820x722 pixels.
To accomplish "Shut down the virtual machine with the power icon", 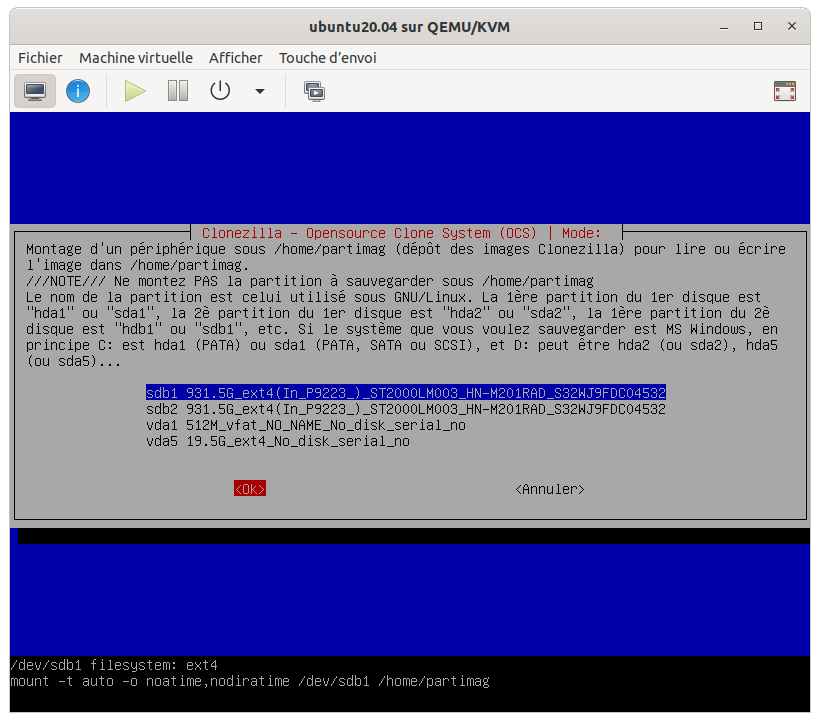I will [220, 91].
